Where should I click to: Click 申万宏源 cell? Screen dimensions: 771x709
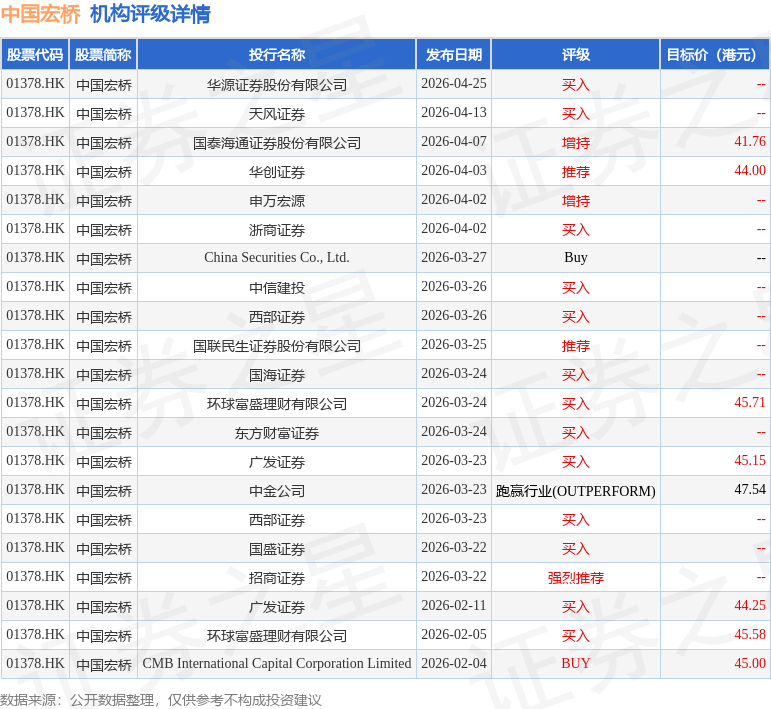(x=277, y=201)
